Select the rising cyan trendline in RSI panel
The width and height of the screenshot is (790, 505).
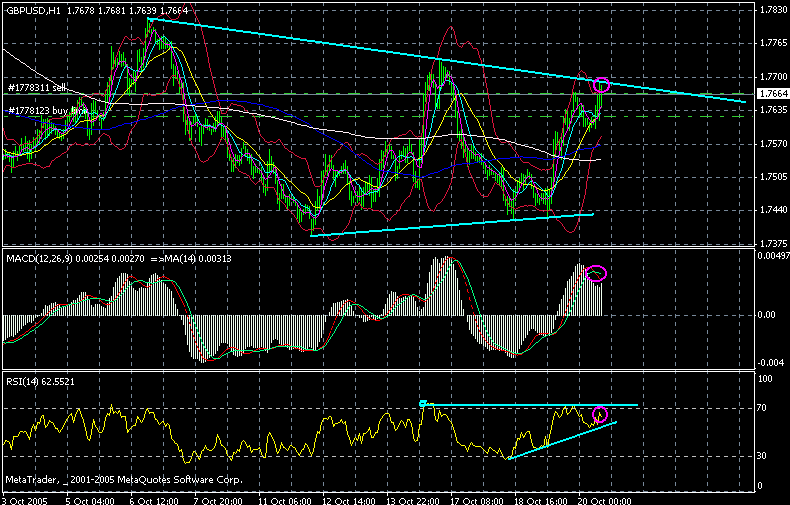point(560,441)
